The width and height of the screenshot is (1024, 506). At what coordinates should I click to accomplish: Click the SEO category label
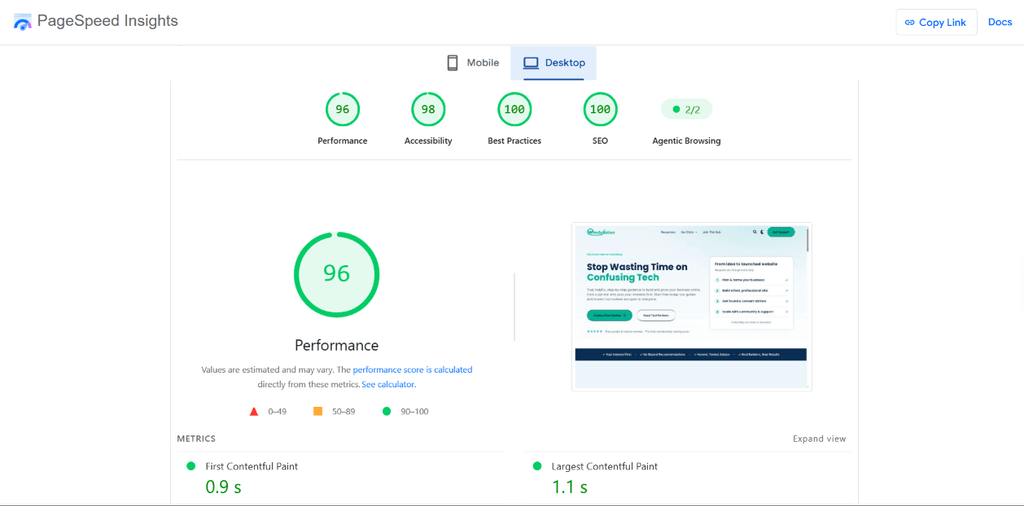(600, 141)
